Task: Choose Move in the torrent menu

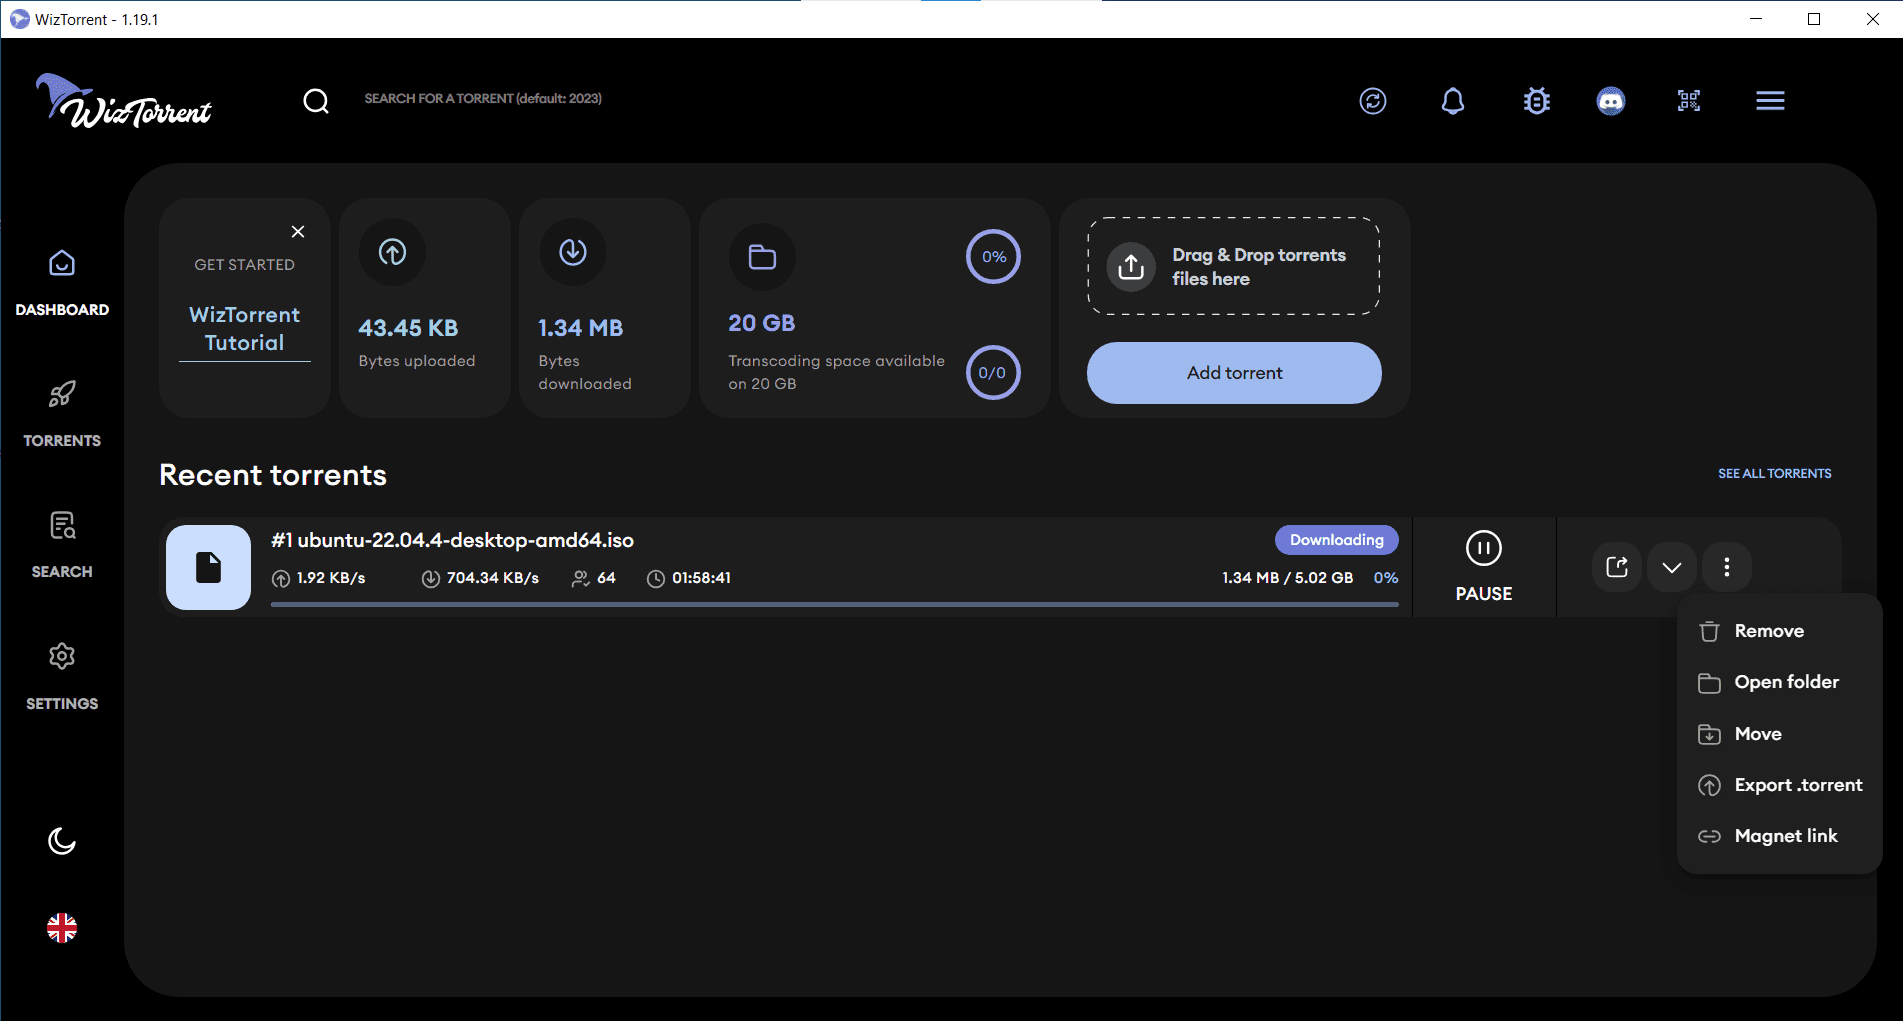Action: (1780, 734)
